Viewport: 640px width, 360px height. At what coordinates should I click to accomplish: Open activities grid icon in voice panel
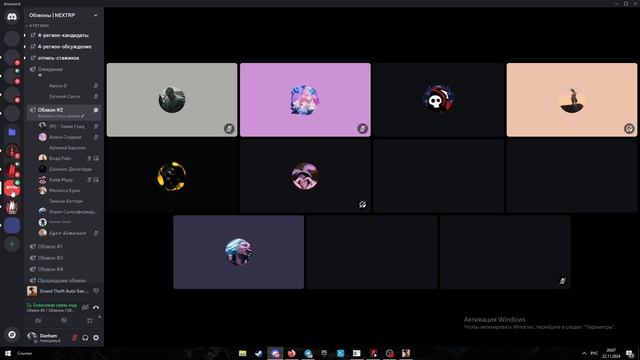89,321
